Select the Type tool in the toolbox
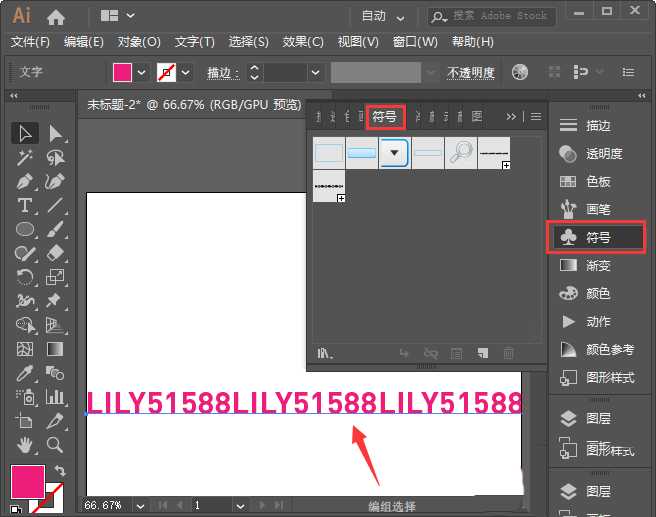The height and width of the screenshot is (517, 656). [25, 206]
